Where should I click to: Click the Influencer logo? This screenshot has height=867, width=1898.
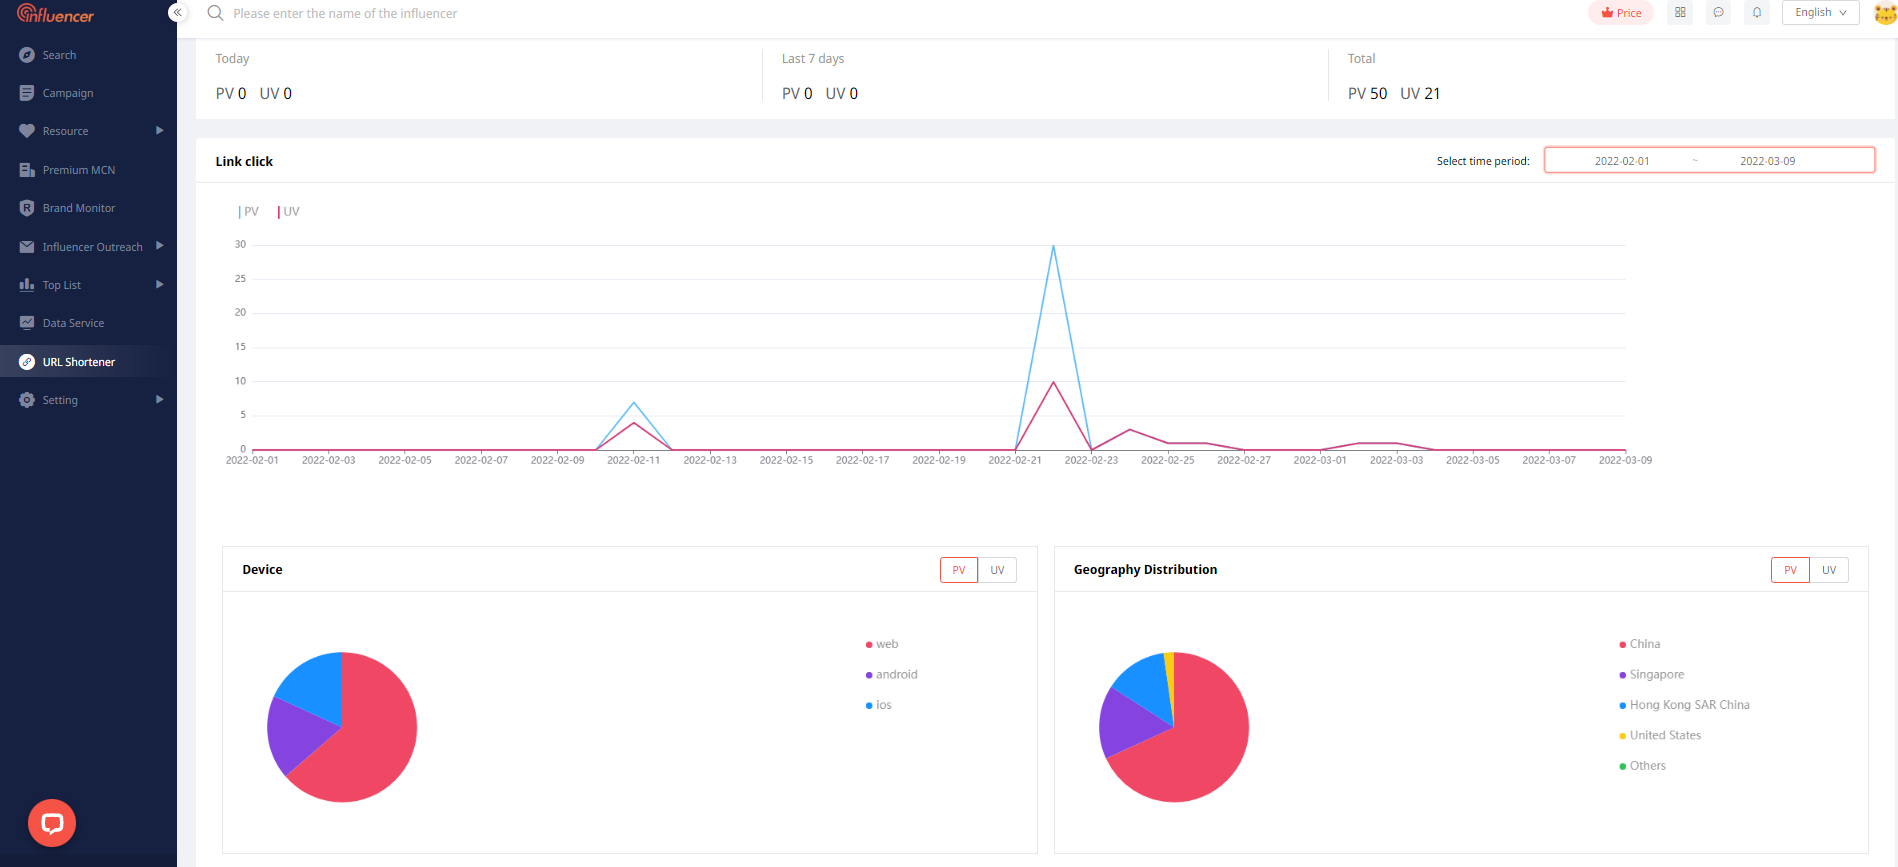pos(55,14)
